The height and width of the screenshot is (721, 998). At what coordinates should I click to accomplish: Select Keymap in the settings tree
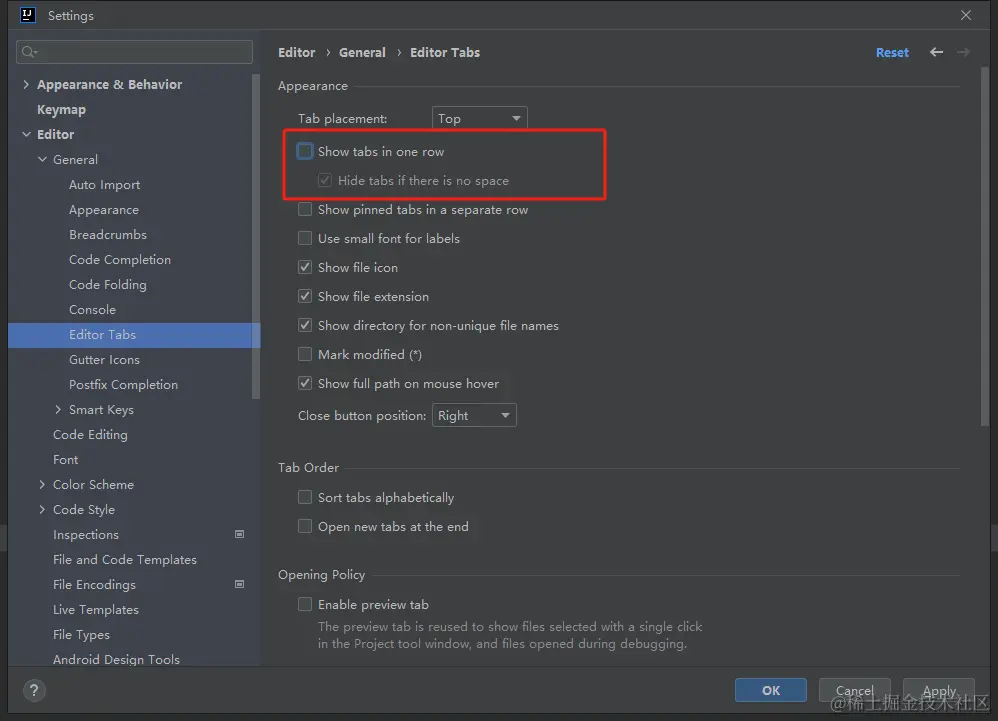coord(61,109)
